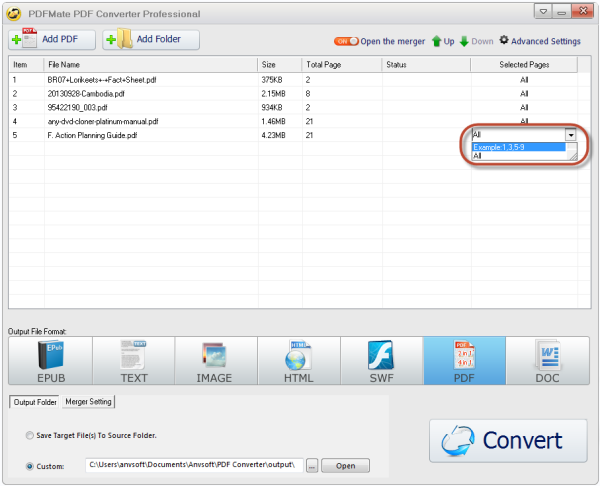600x486 pixels.
Task: Select EPUB output format
Action: [x=51, y=361]
